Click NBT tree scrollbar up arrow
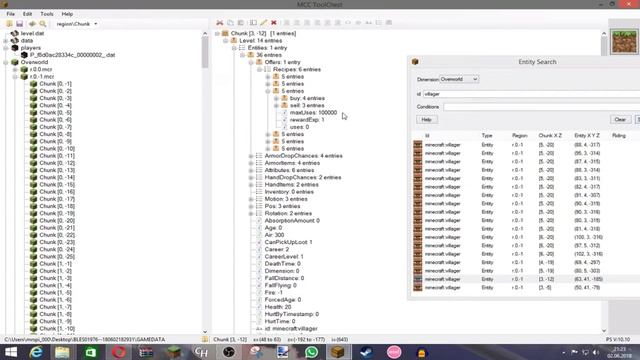The width and height of the screenshot is (640, 360). pyautogui.click(x=604, y=33)
